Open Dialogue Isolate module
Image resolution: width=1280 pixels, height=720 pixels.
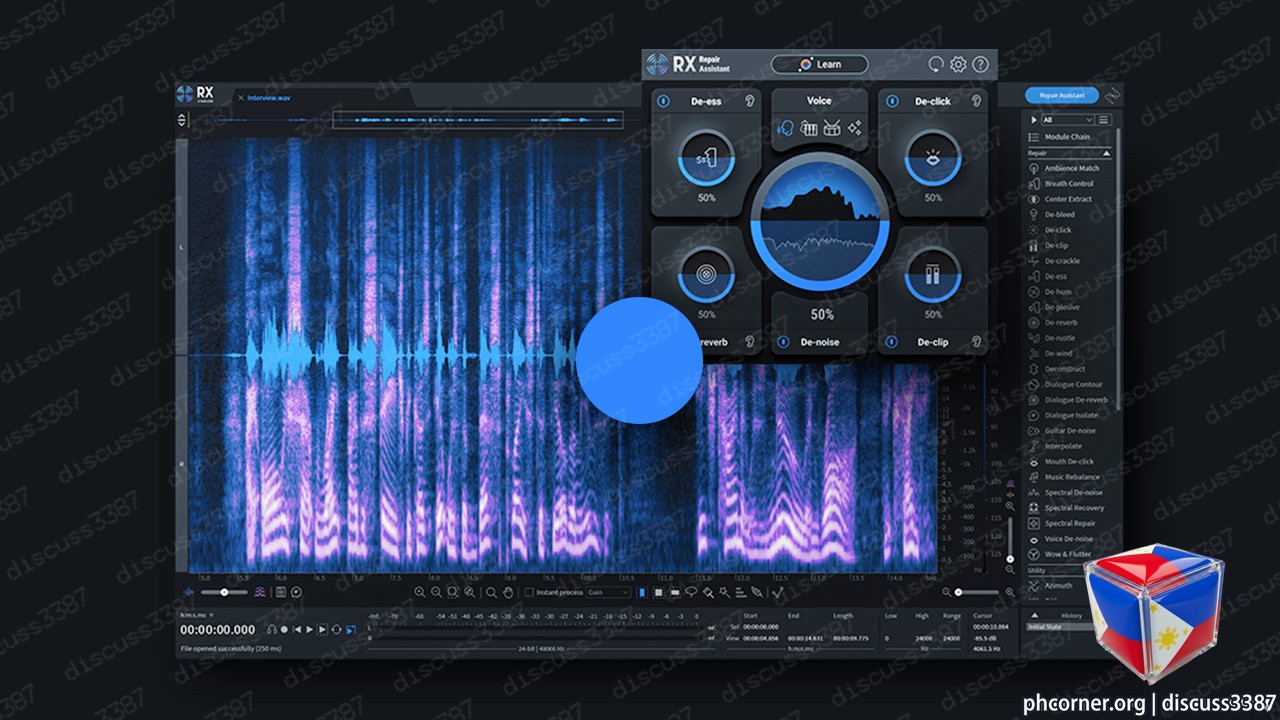(x=1071, y=415)
